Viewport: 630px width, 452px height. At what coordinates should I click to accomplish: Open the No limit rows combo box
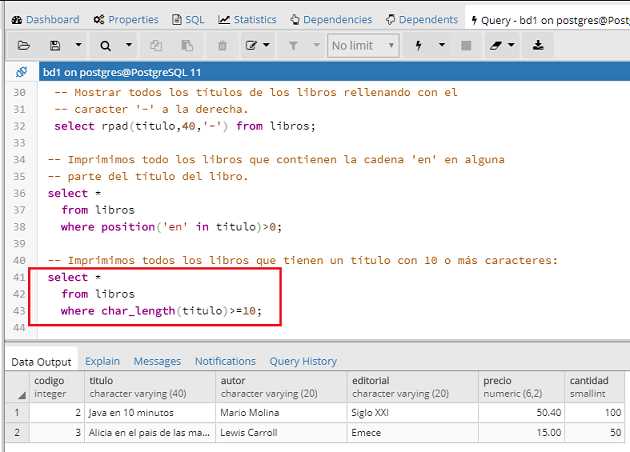[x=363, y=46]
